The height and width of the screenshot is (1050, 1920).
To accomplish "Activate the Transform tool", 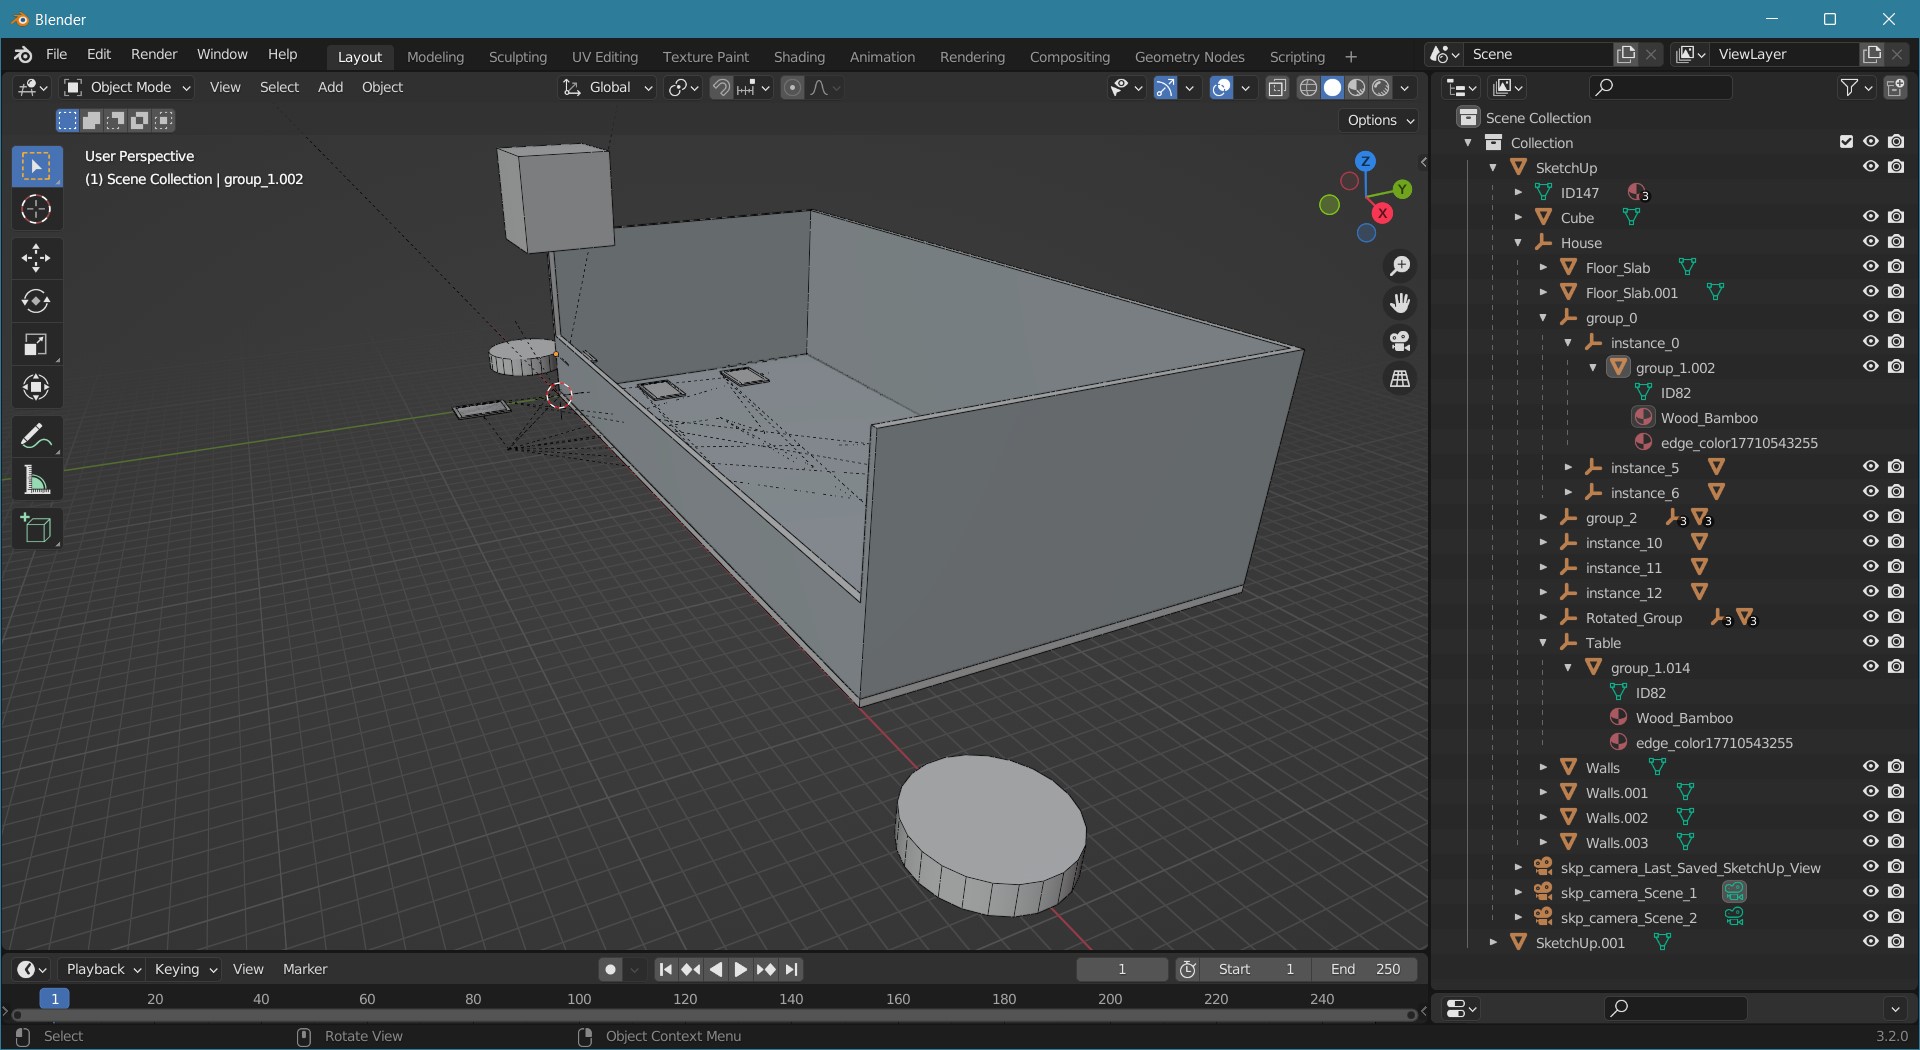I will (x=36, y=387).
